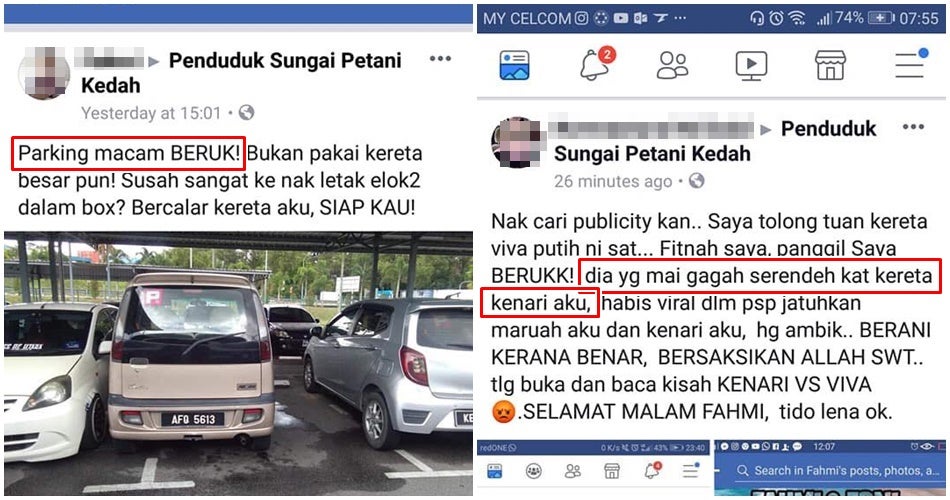Click Search in Fahmi's posts field
Screen dimensions: 950x500
pos(830,471)
